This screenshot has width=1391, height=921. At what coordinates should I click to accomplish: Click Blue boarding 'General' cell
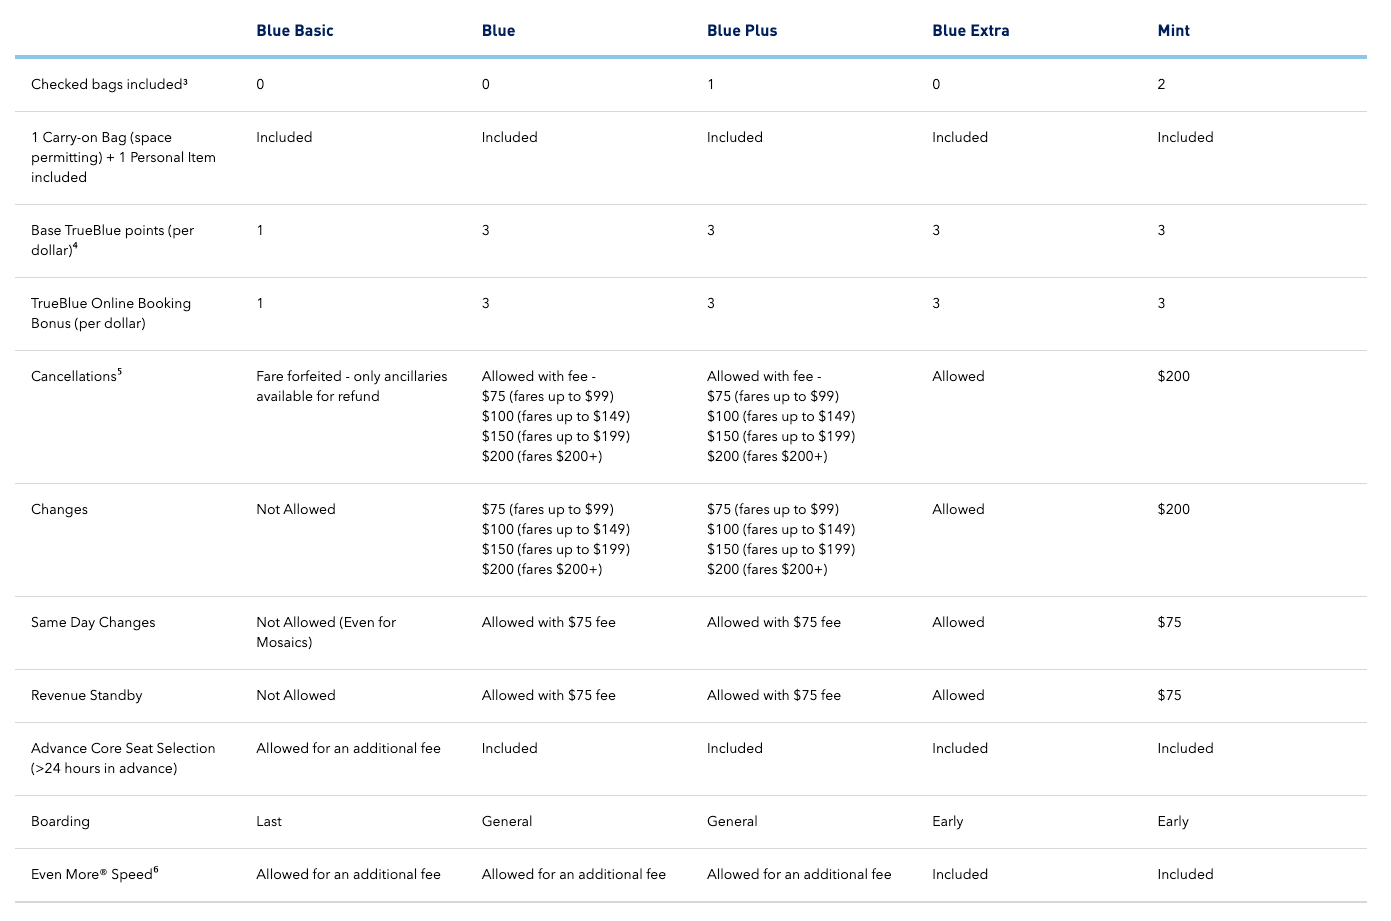click(x=507, y=821)
